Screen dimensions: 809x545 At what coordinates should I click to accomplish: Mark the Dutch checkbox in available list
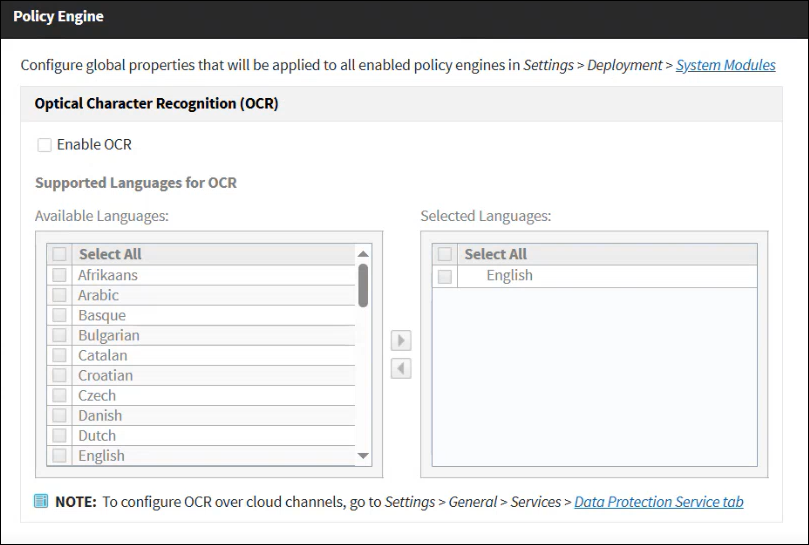tap(60, 435)
